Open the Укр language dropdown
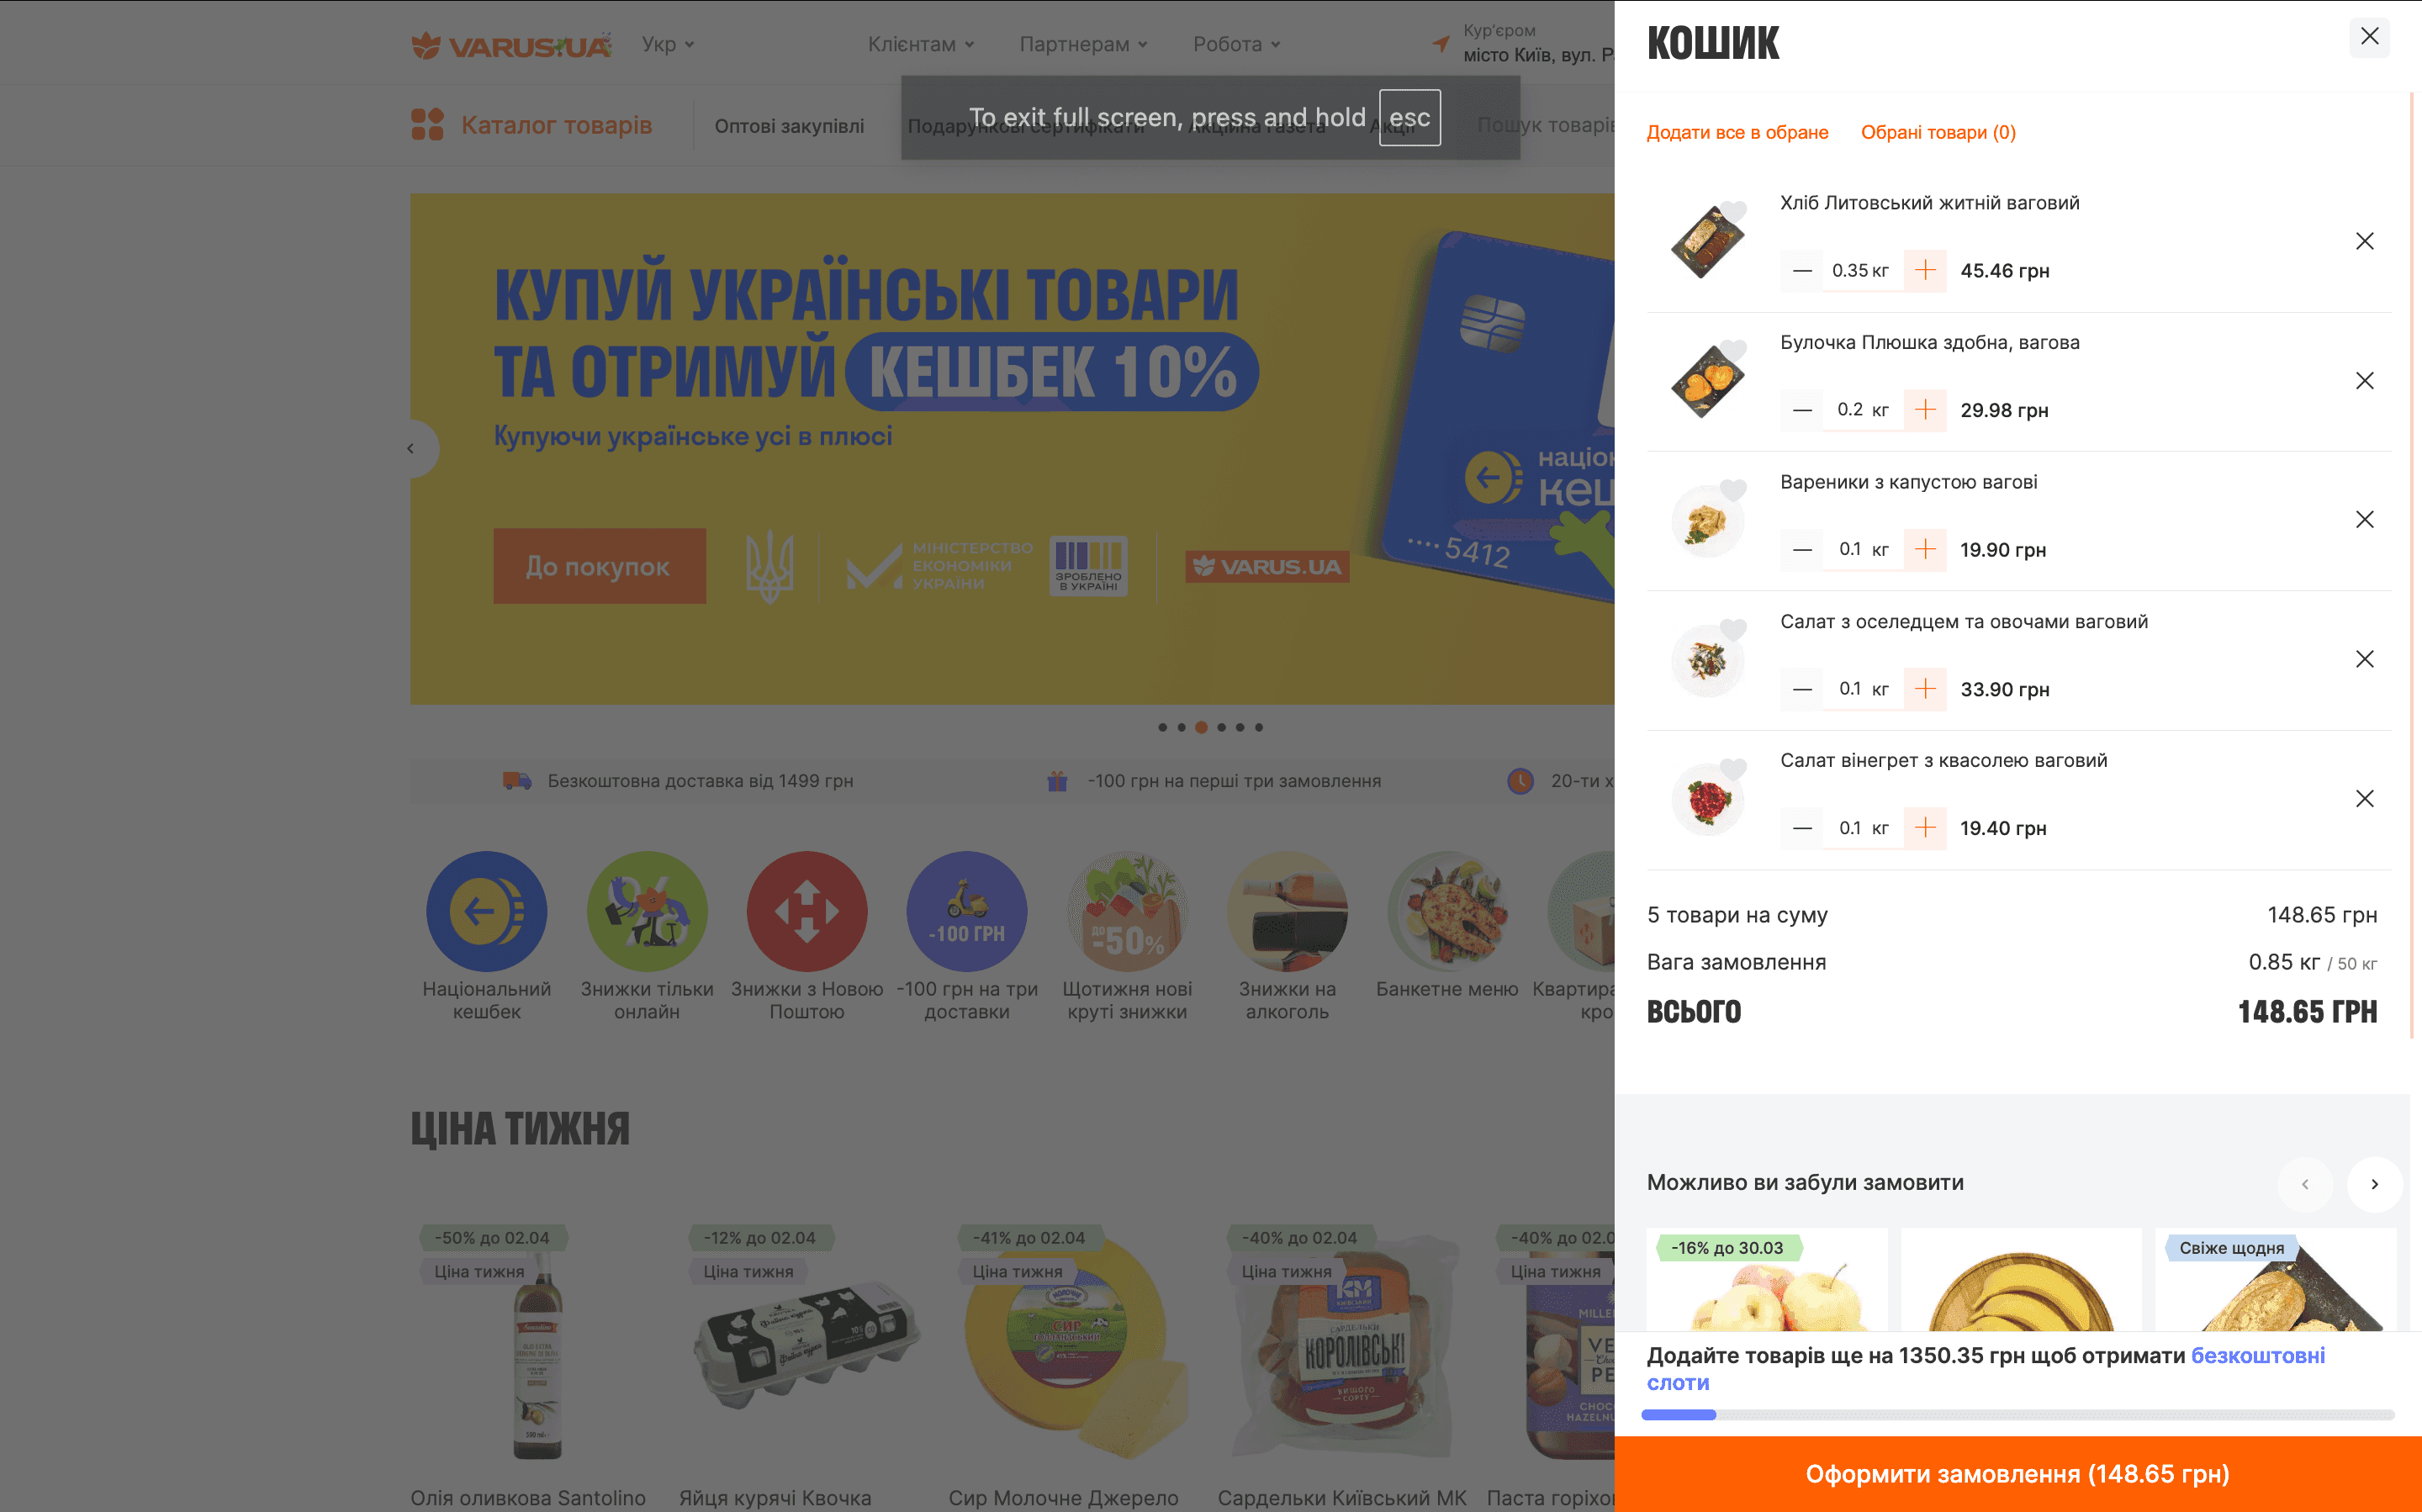Viewport: 2422px width, 1512px height. (x=668, y=44)
